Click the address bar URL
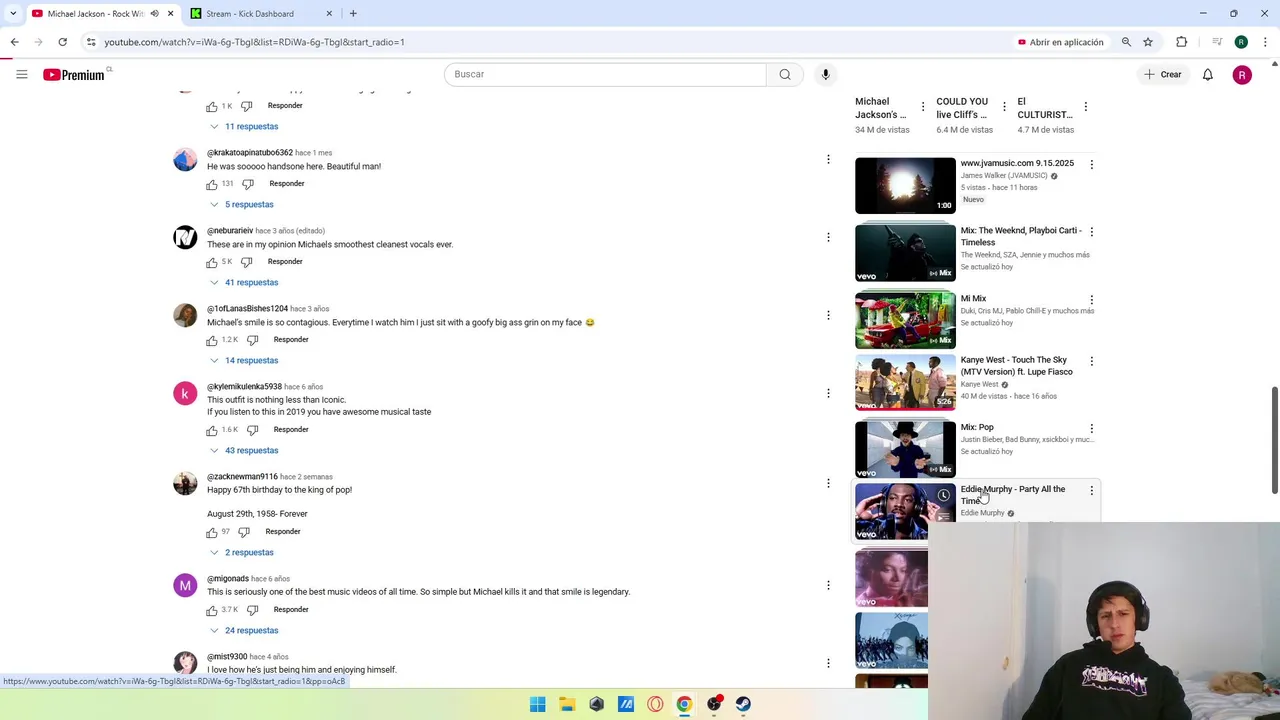 pyautogui.click(x=254, y=42)
